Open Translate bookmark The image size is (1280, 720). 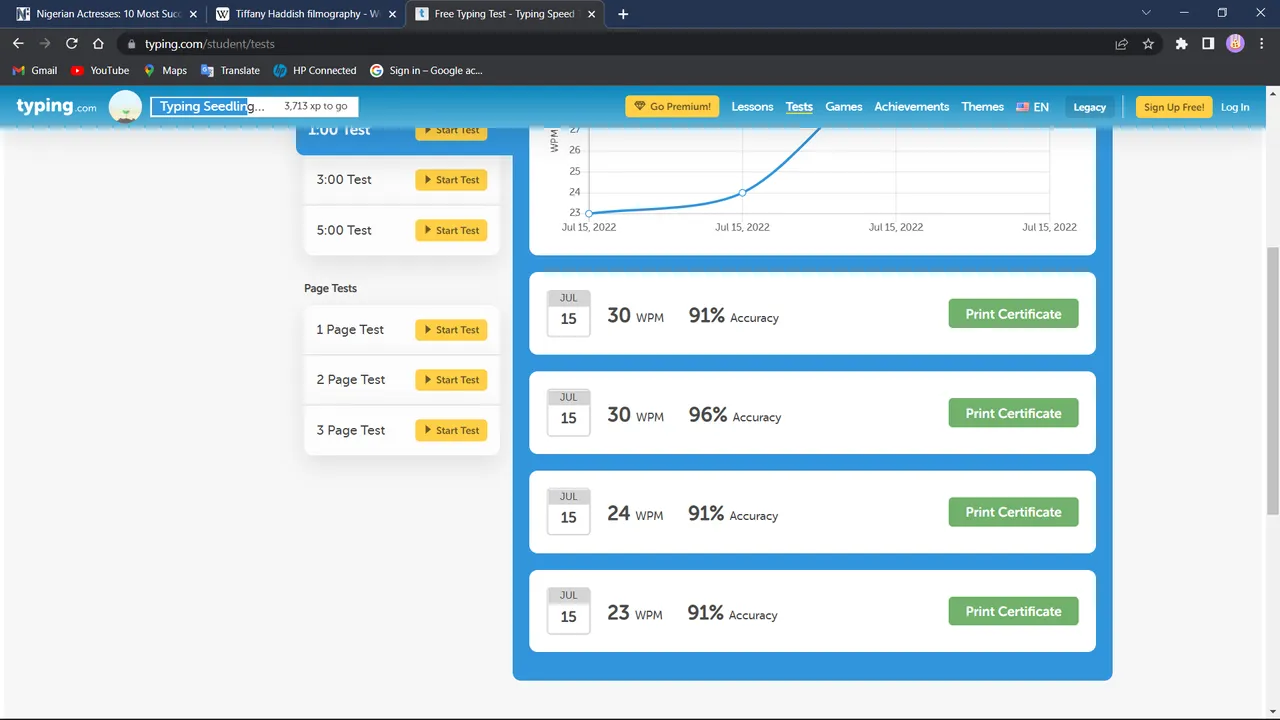pos(230,71)
